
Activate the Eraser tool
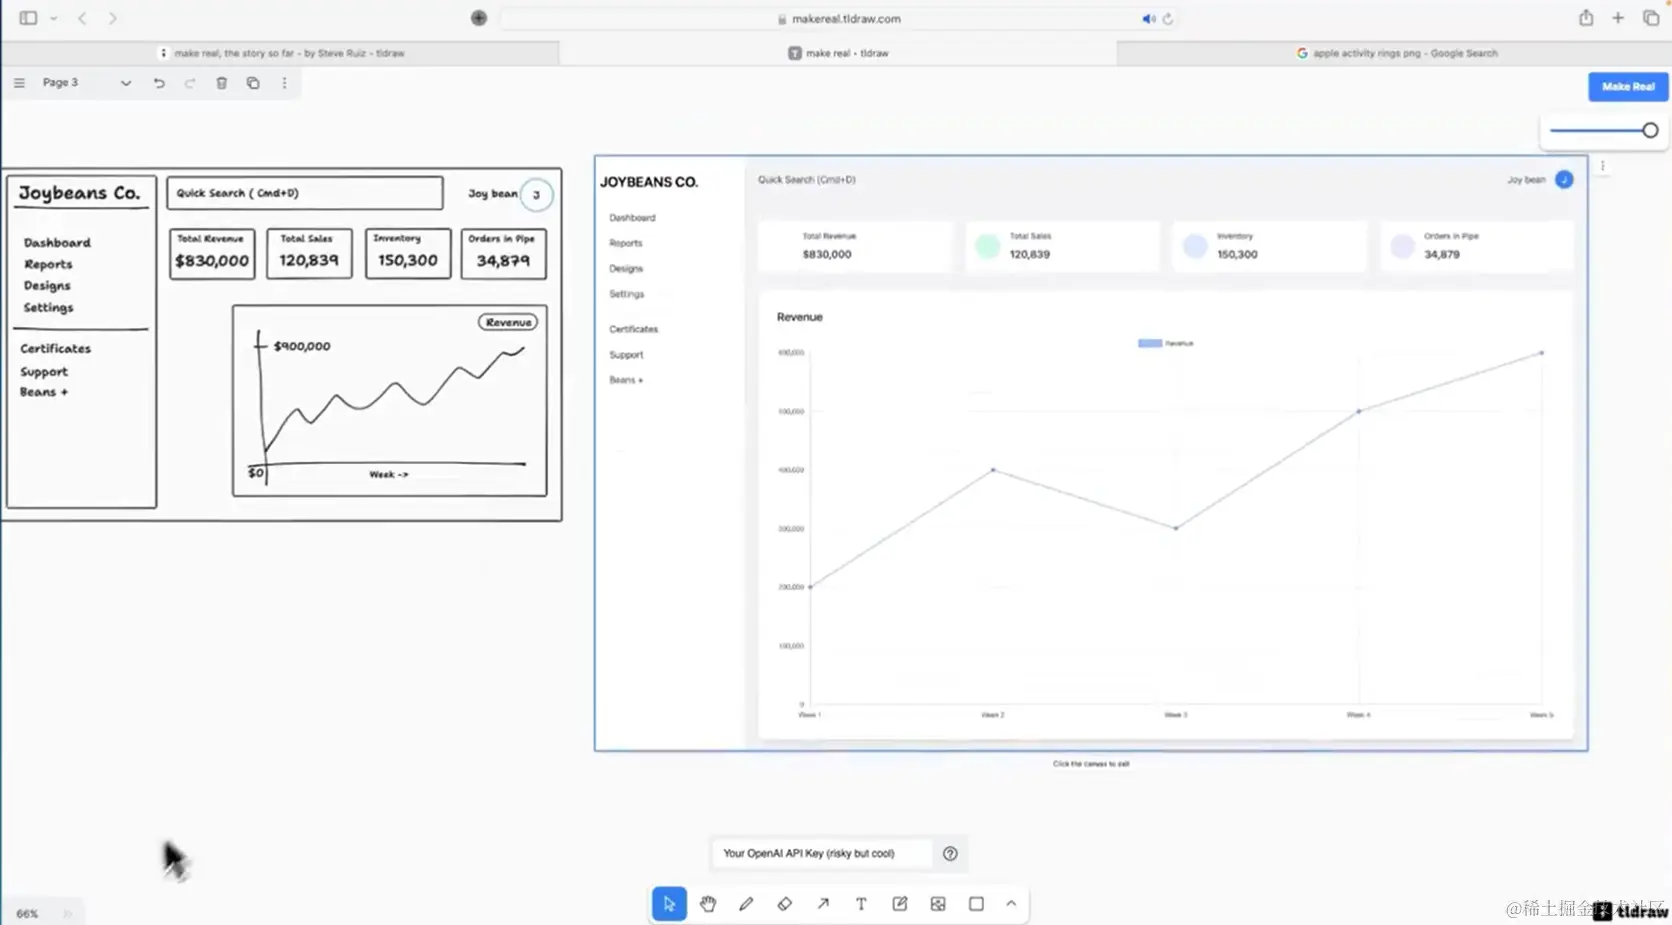tap(784, 904)
